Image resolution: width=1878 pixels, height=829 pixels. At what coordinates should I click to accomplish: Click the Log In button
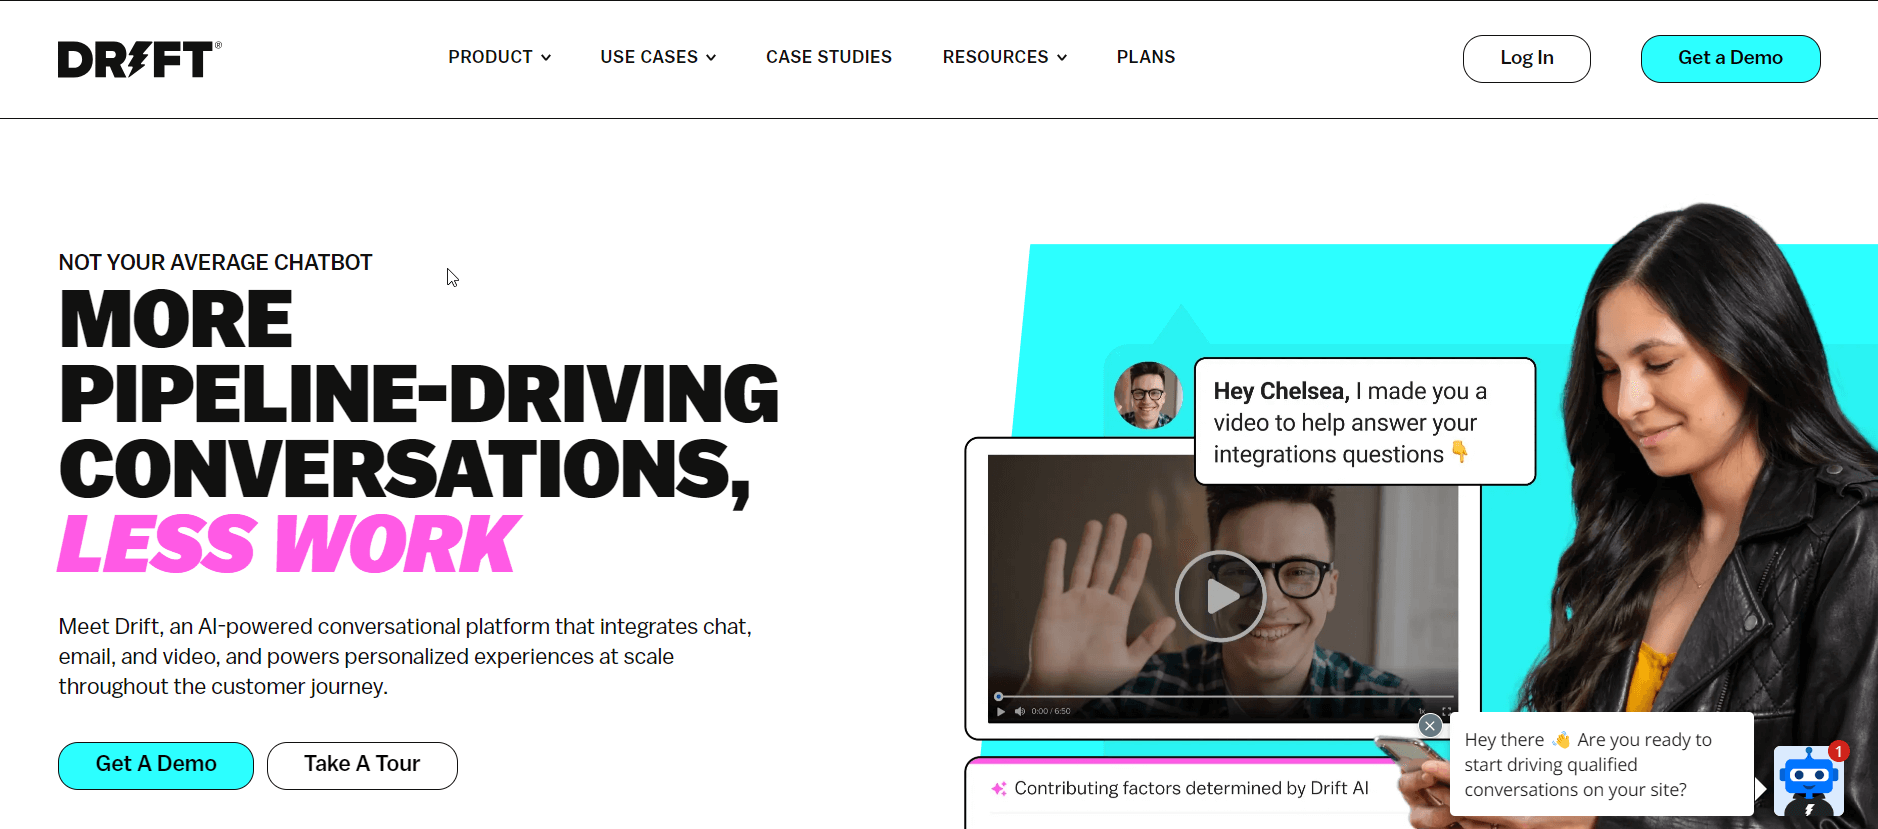coord(1526,58)
